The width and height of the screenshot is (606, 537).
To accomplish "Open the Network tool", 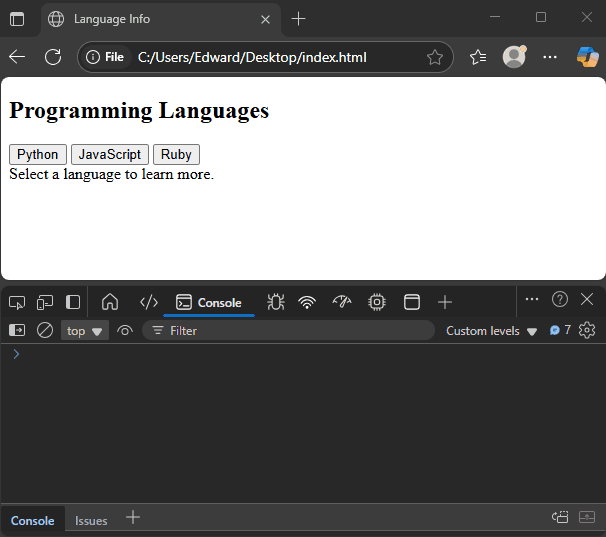I will coord(307,302).
